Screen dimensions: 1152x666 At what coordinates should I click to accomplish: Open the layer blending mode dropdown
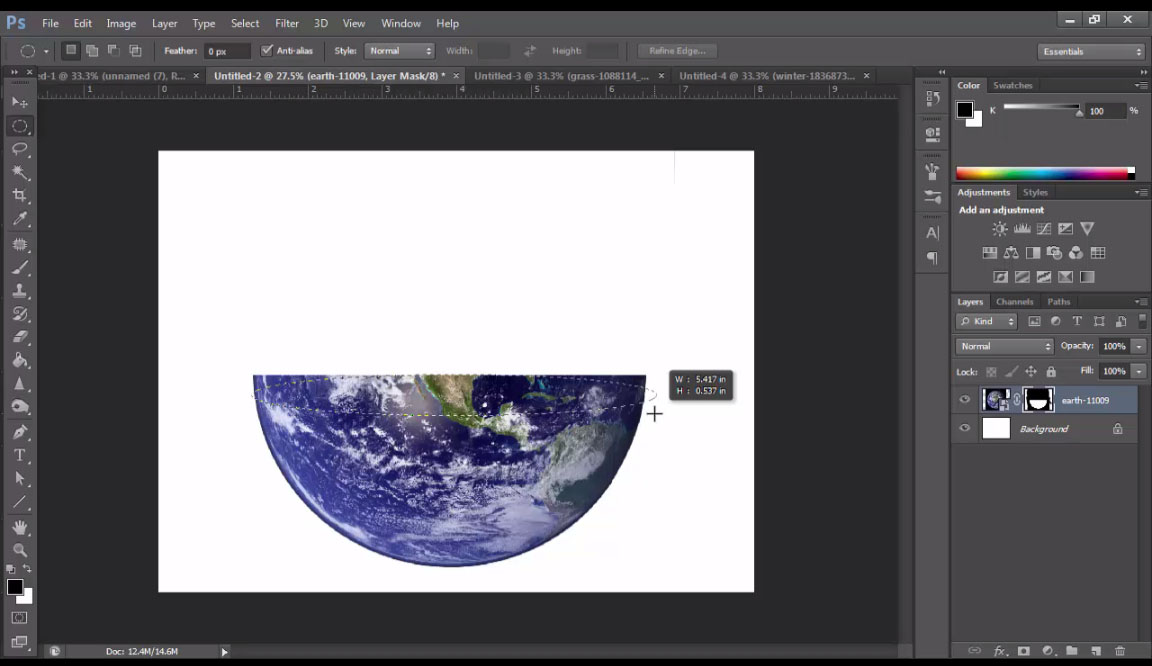click(x=1003, y=345)
